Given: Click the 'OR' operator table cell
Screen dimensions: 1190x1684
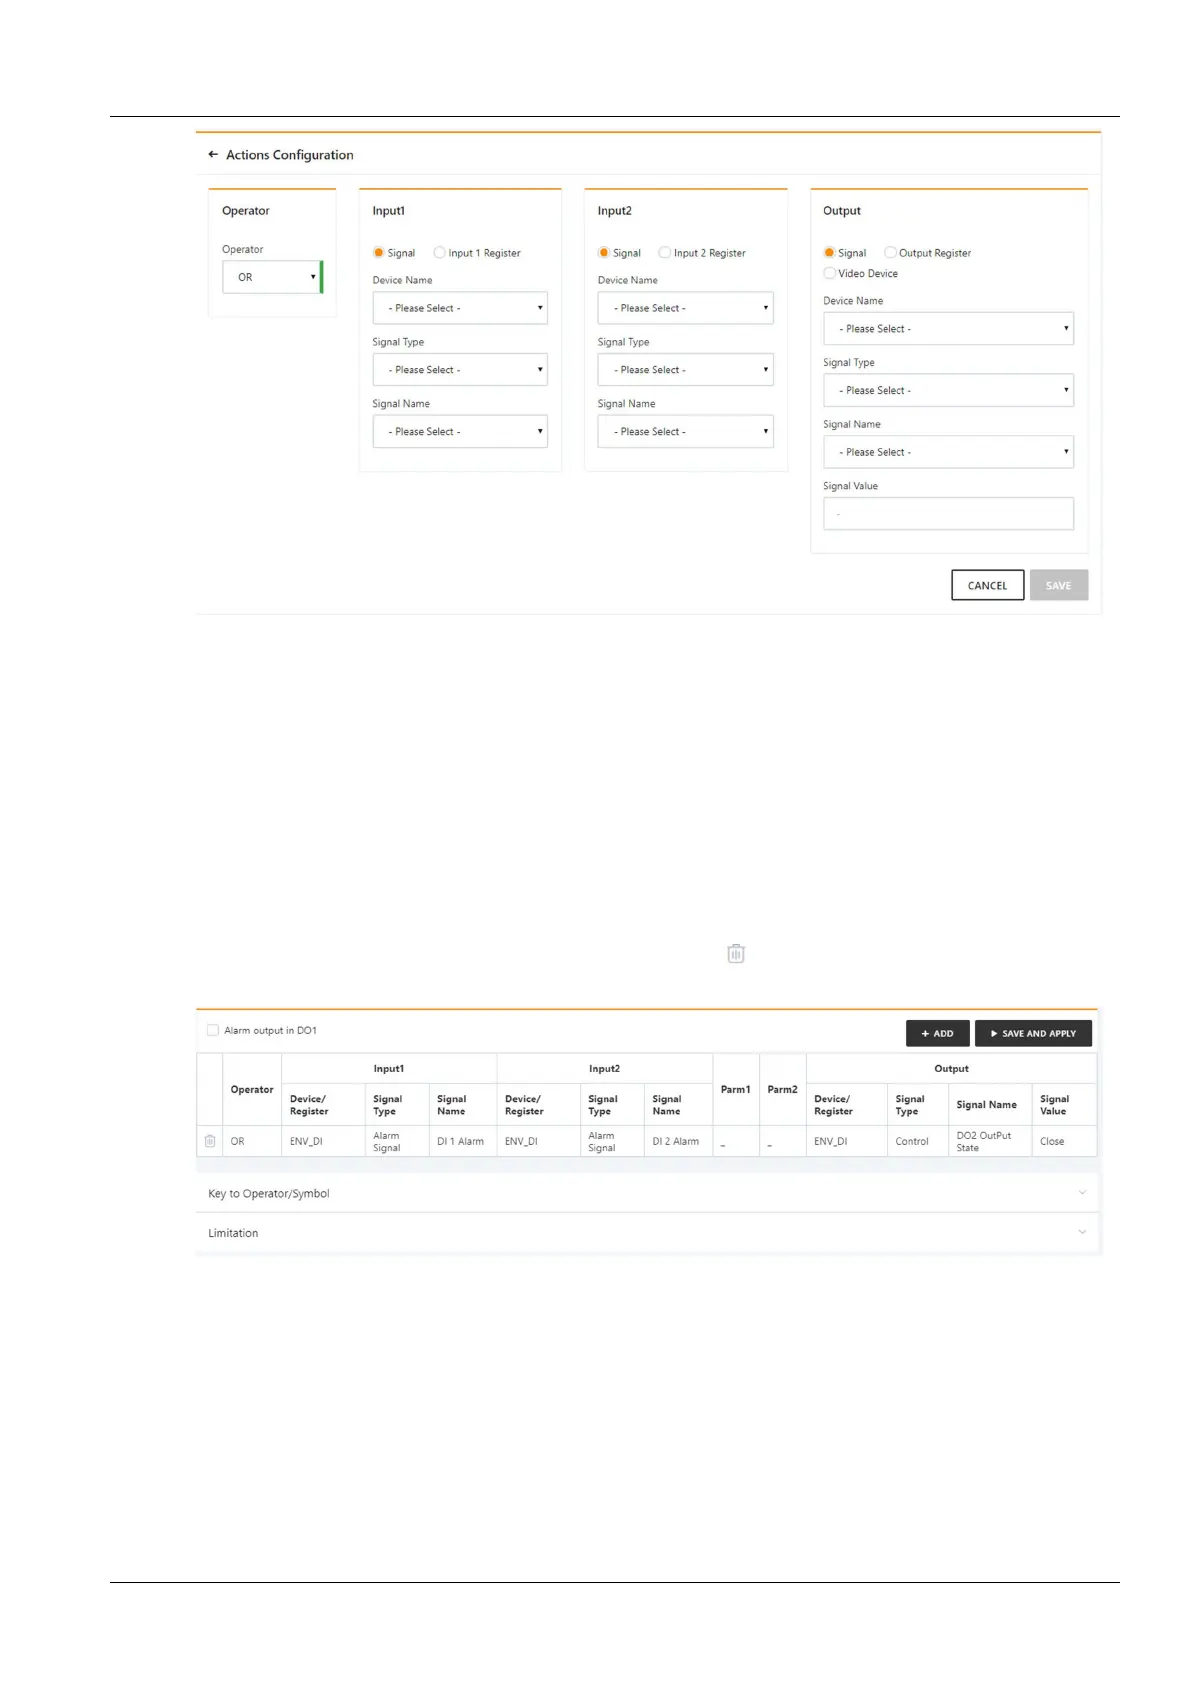Looking at the screenshot, I should 252,1141.
